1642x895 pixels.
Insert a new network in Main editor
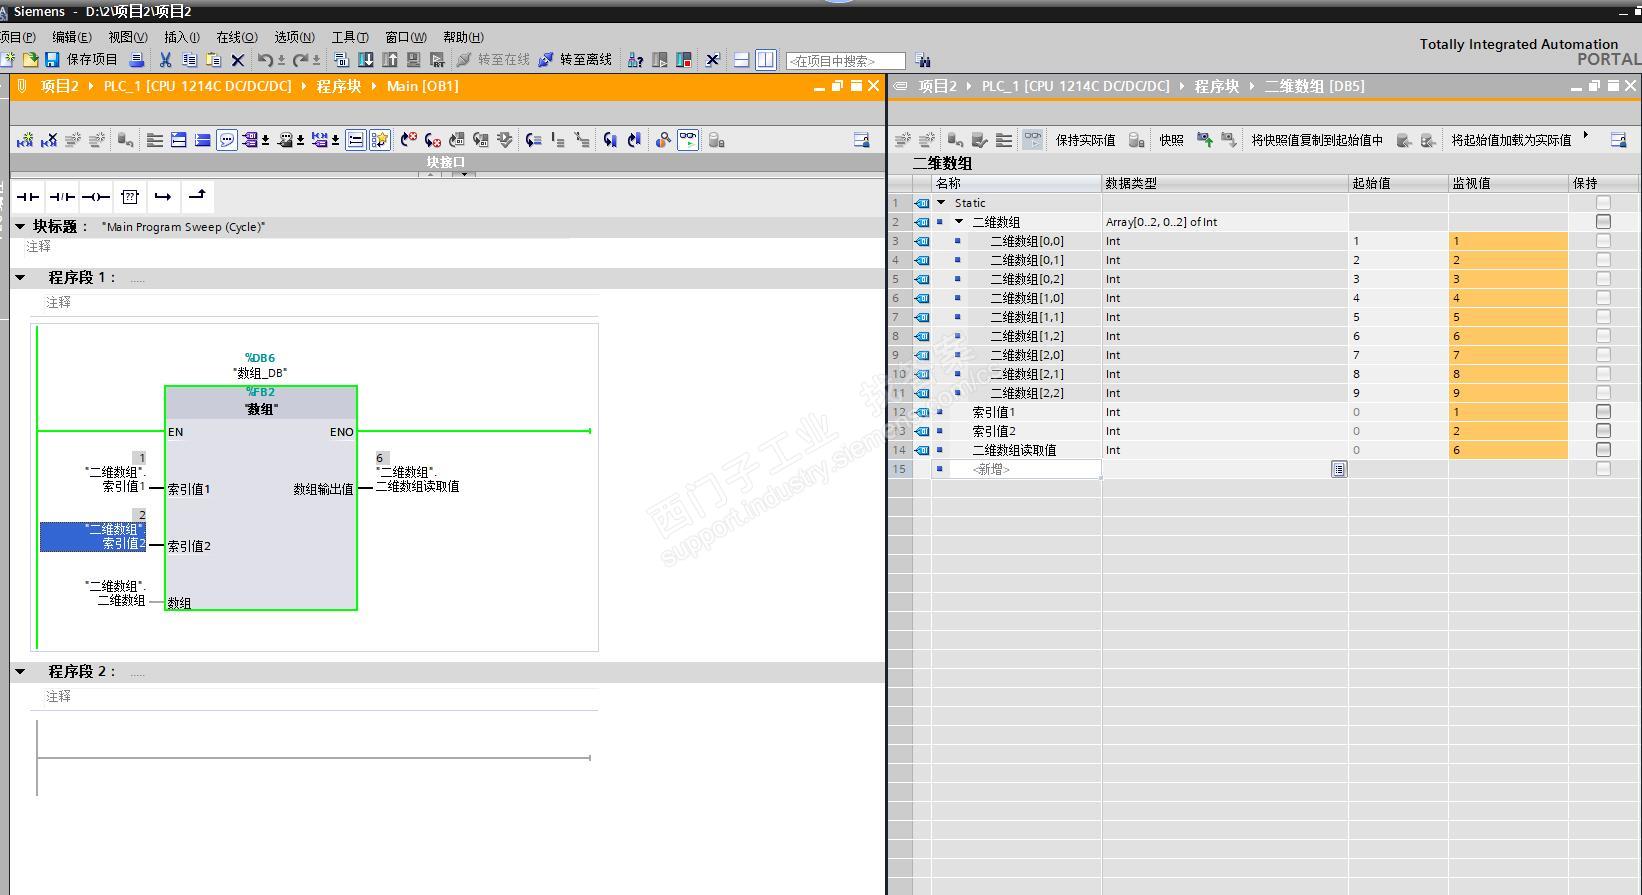click(x=25, y=140)
